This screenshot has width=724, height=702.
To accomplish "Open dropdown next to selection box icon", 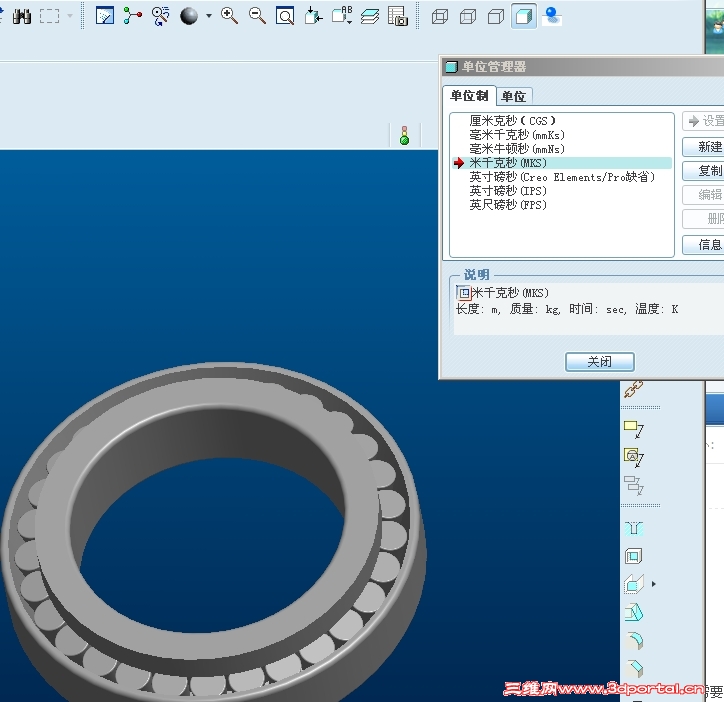I will click(70, 16).
